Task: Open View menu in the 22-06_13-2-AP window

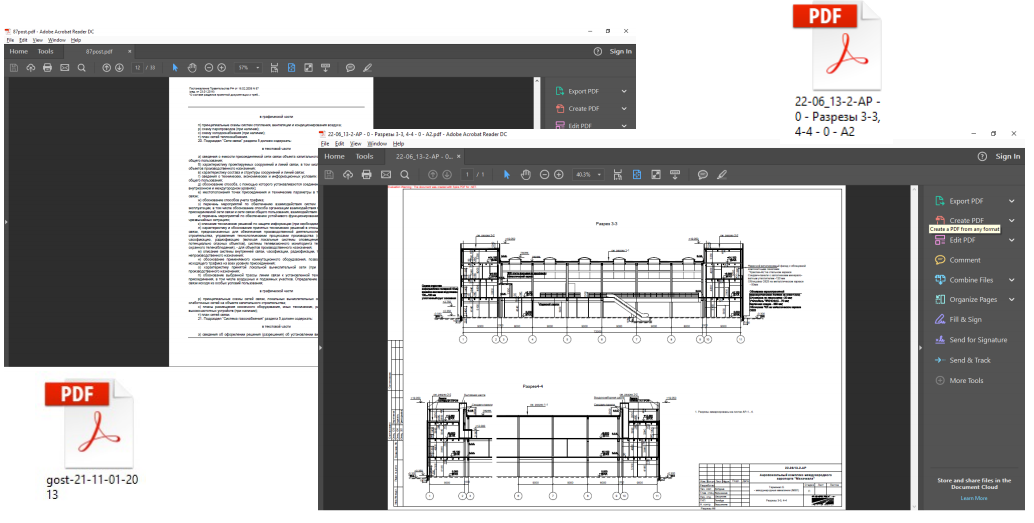Action: pyautogui.click(x=355, y=144)
